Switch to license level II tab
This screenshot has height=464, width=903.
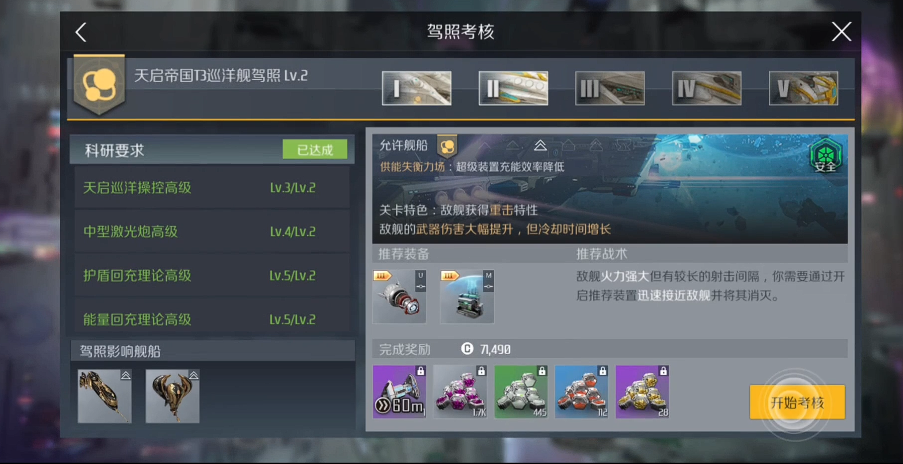513,88
